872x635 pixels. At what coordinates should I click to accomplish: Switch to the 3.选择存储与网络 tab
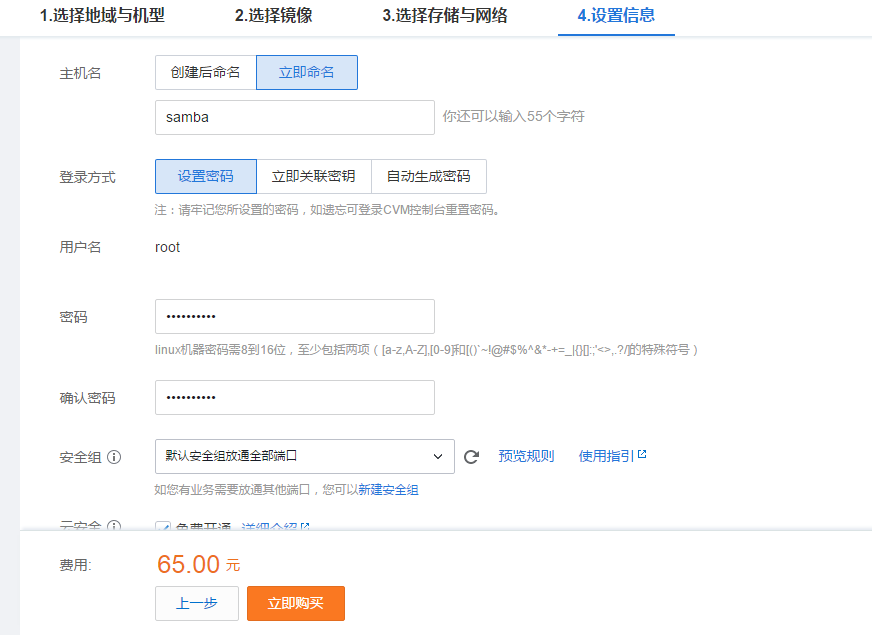pyautogui.click(x=445, y=17)
